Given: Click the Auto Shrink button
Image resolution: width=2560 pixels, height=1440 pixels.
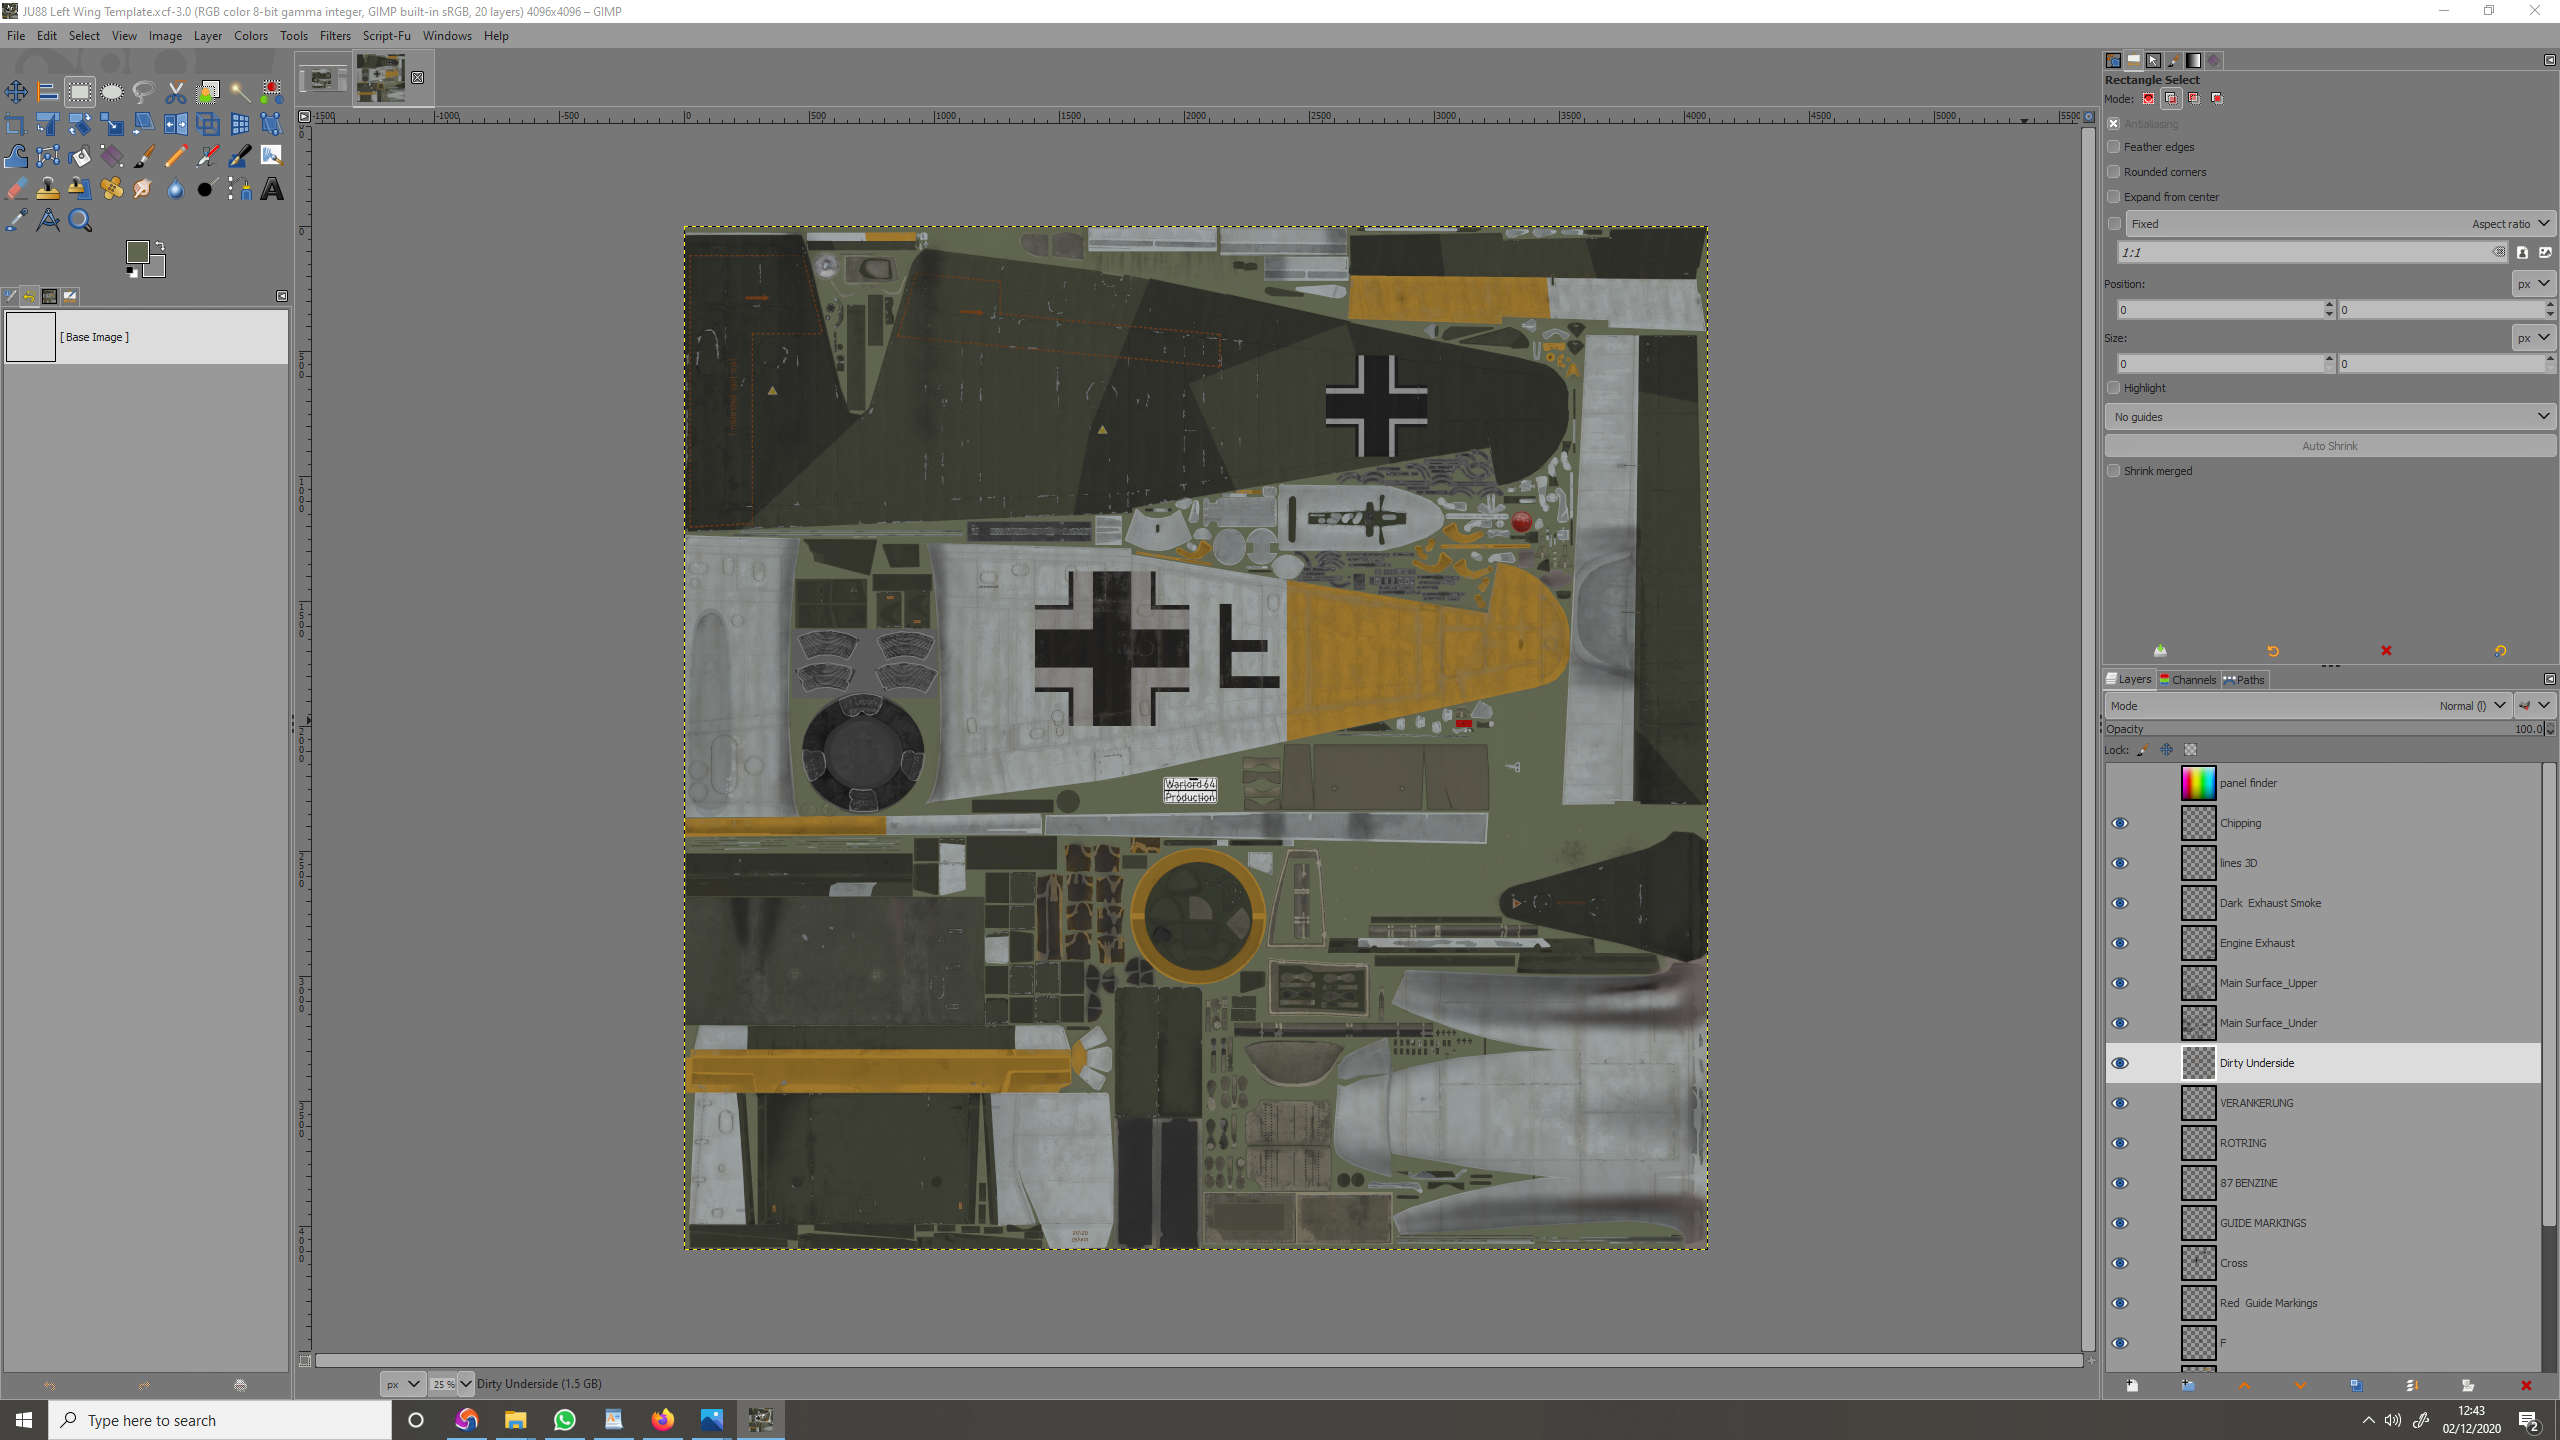Looking at the screenshot, I should tap(2329, 446).
